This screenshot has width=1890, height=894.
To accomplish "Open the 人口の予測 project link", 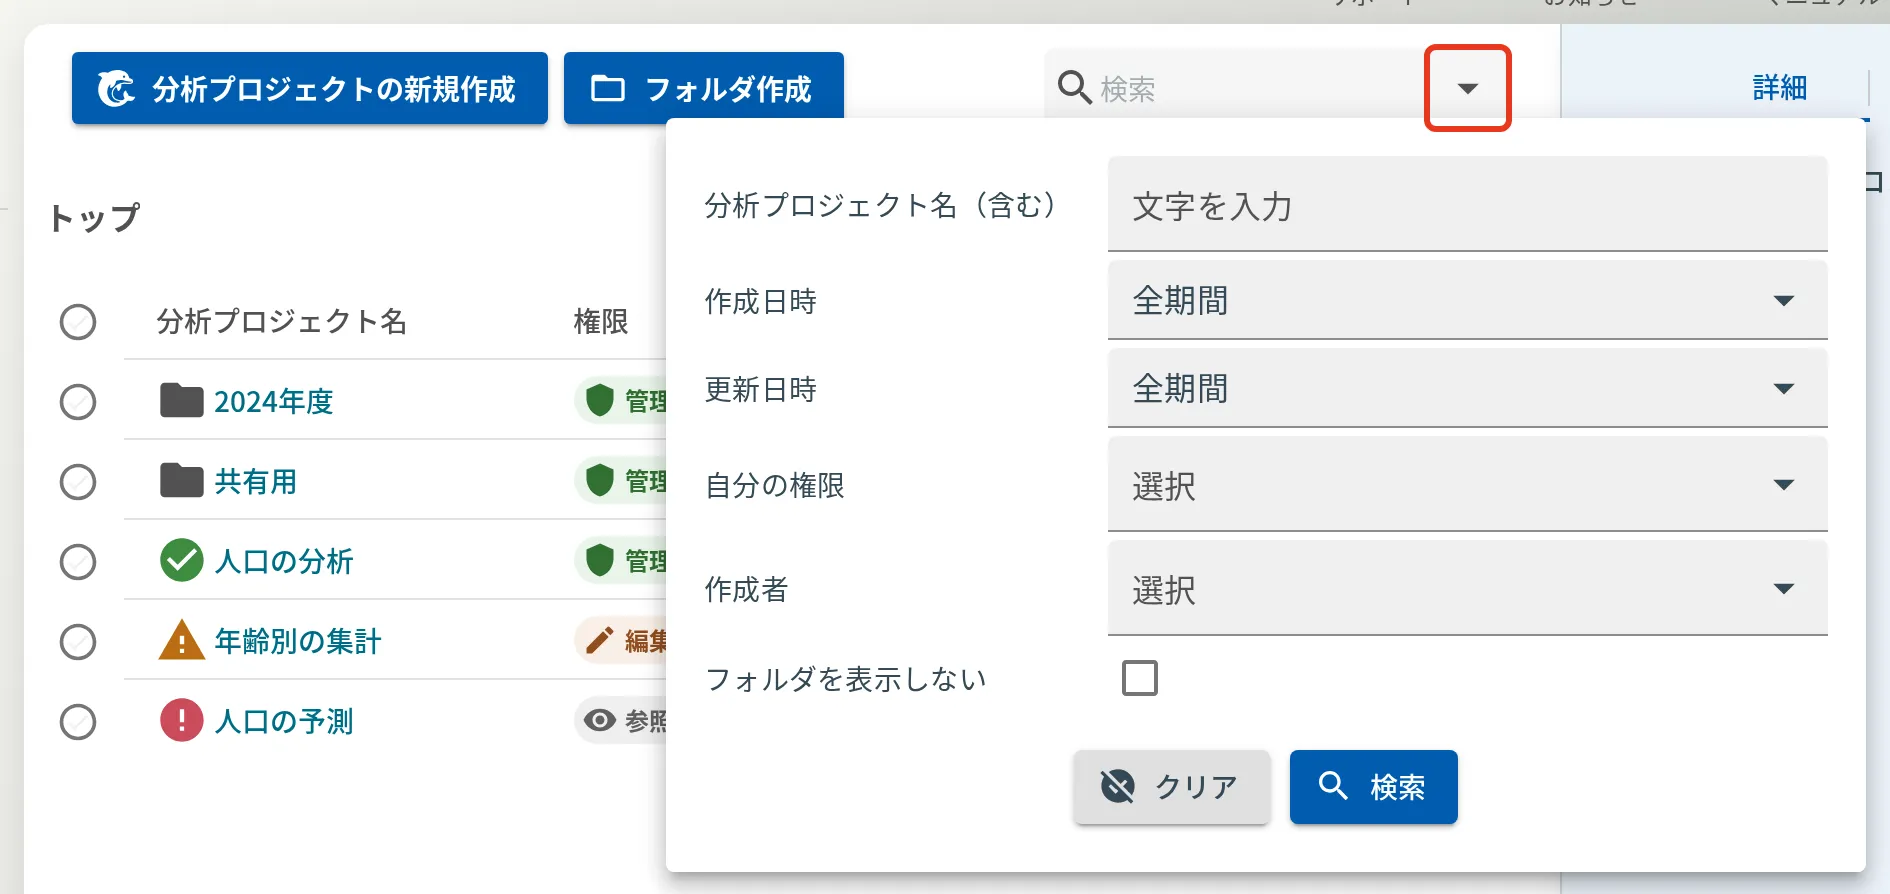I will (x=284, y=722).
